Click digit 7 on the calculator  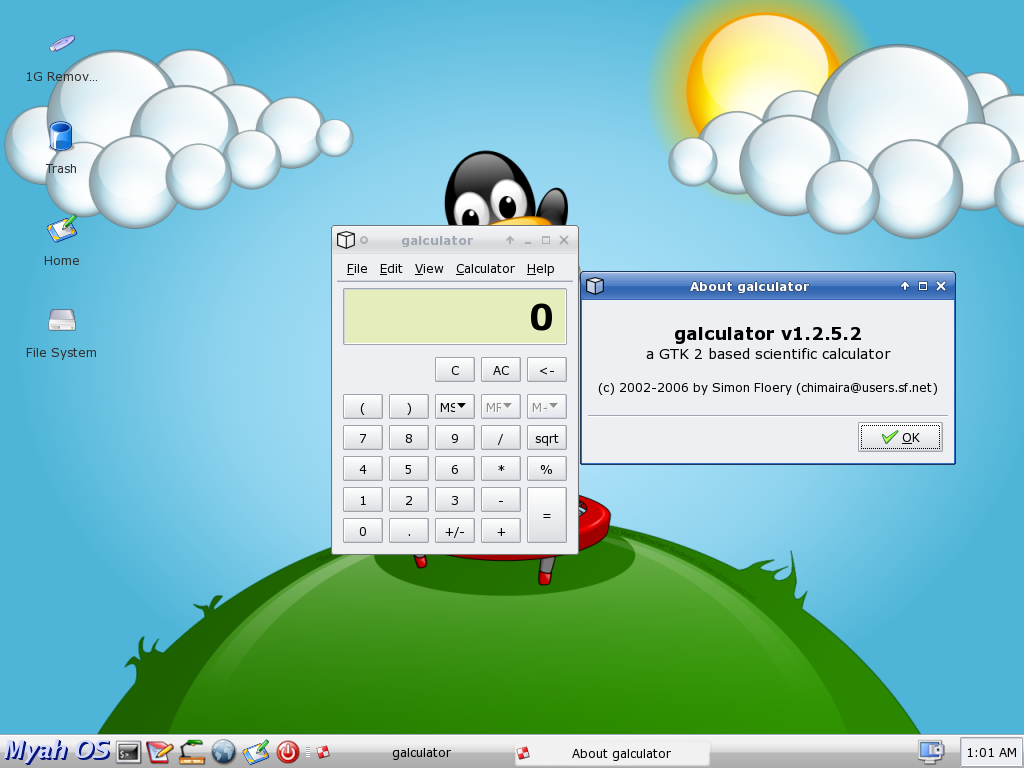tap(362, 438)
